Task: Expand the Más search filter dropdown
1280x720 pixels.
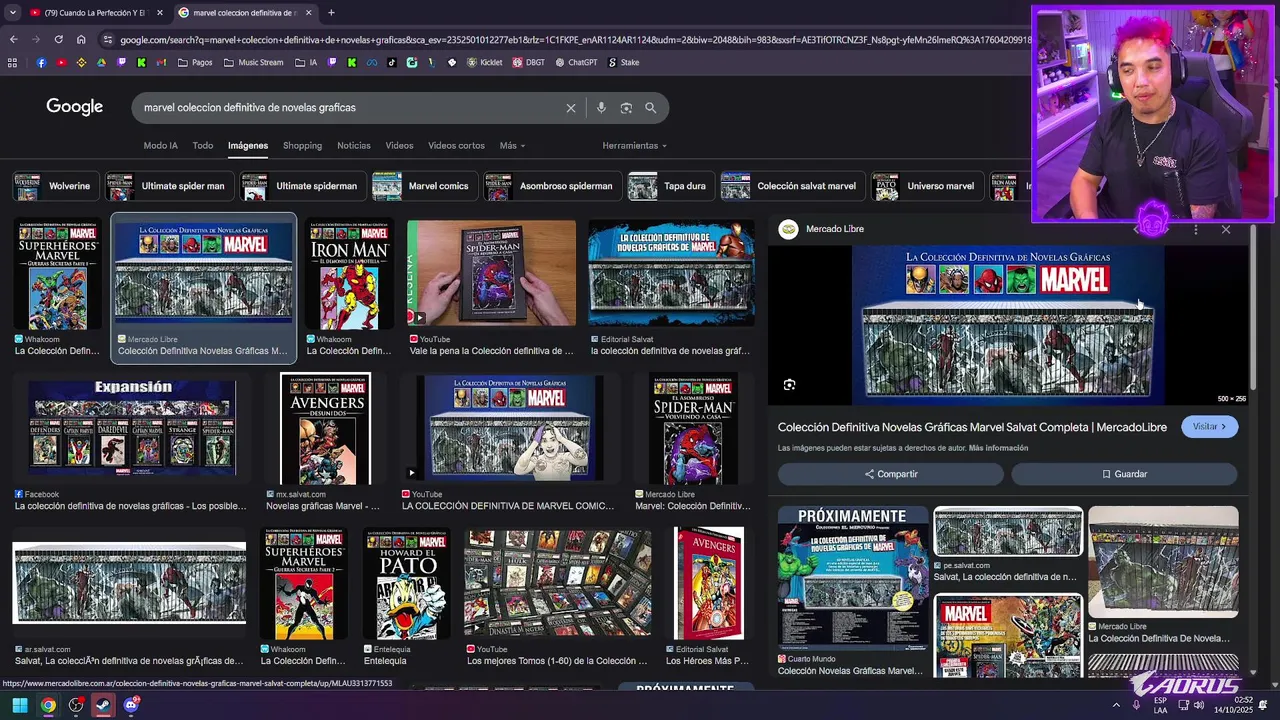Action: [x=512, y=146]
